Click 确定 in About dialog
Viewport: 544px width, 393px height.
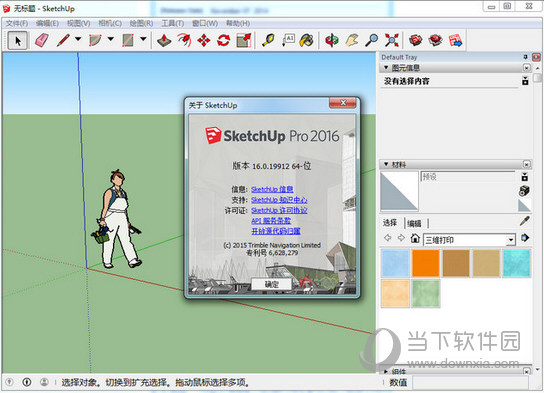pyautogui.click(x=271, y=284)
